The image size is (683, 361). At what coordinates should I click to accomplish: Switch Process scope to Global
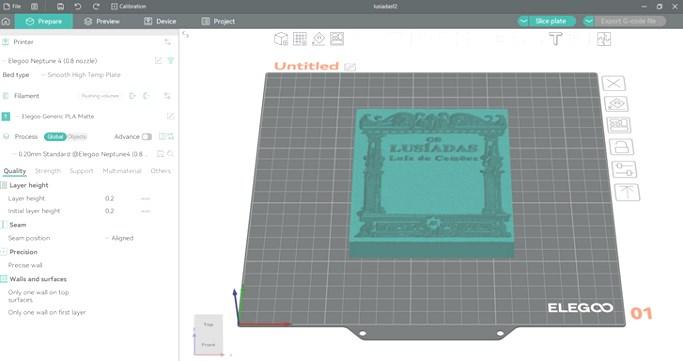point(55,137)
